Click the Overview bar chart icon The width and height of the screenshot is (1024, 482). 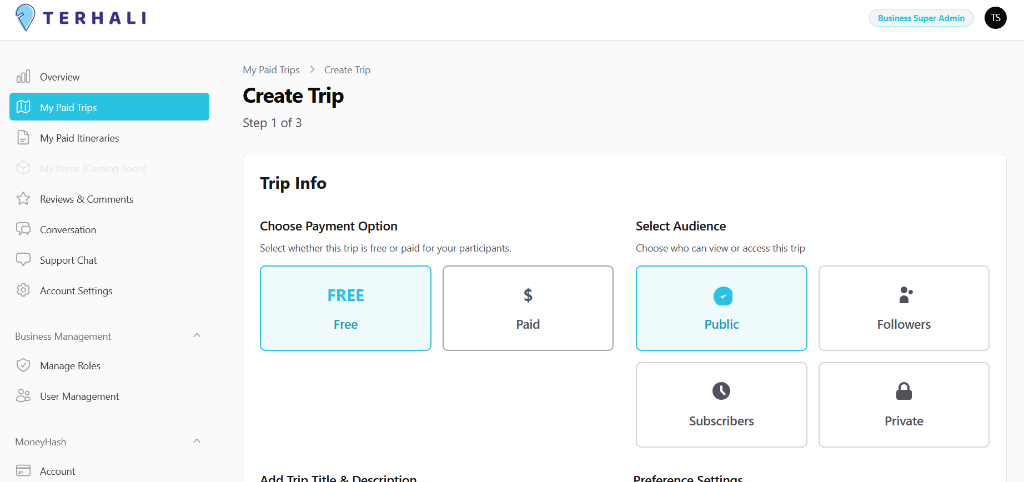point(24,77)
